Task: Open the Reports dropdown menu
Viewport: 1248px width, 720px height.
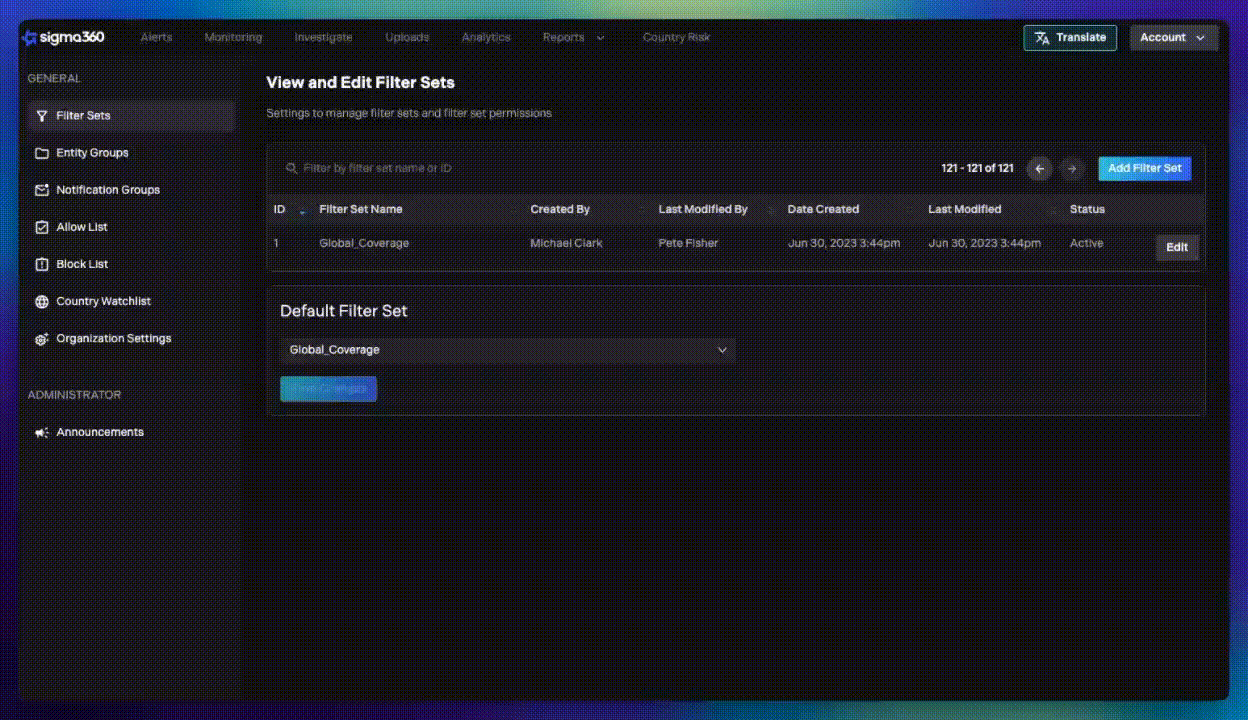Action: (x=573, y=37)
